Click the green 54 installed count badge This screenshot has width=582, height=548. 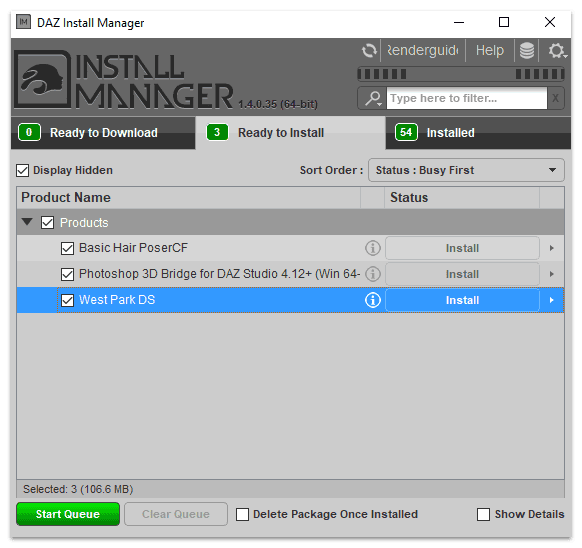(x=406, y=133)
